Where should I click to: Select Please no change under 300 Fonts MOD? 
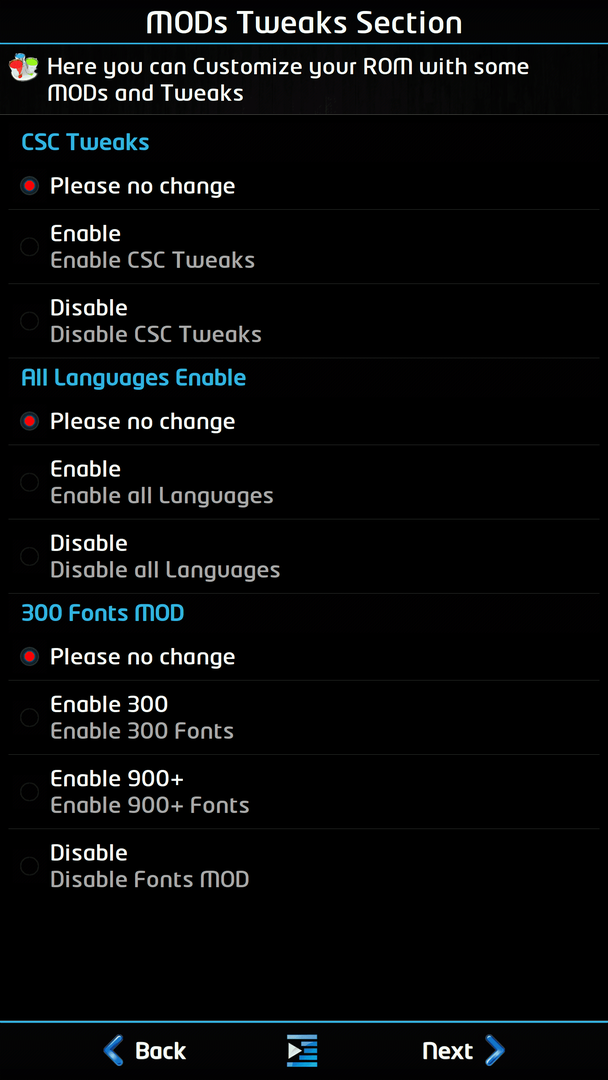304,657
